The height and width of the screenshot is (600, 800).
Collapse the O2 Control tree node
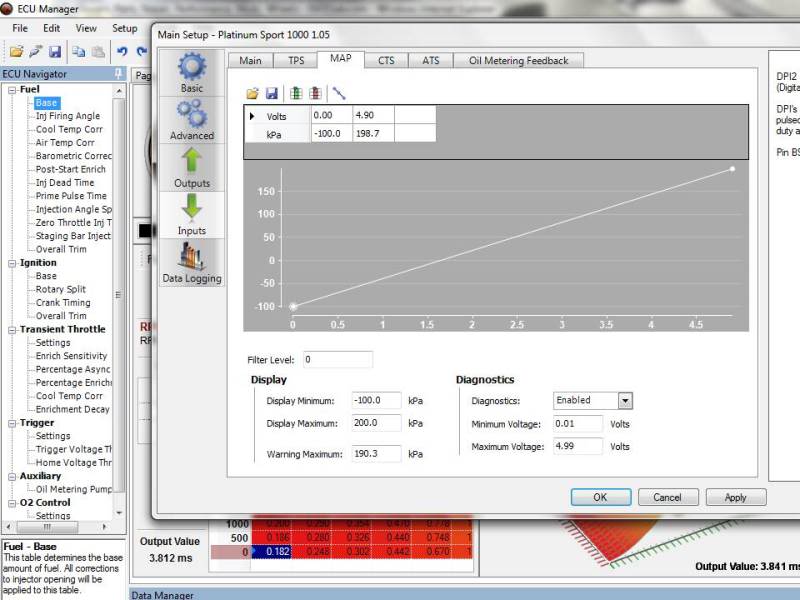click(12, 503)
